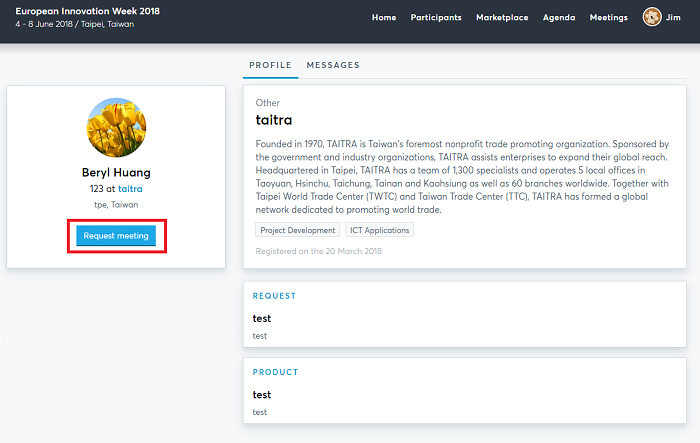Click Jim's avatar icon in header
This screenshot has height=443, width=700.
click(652, 17)
